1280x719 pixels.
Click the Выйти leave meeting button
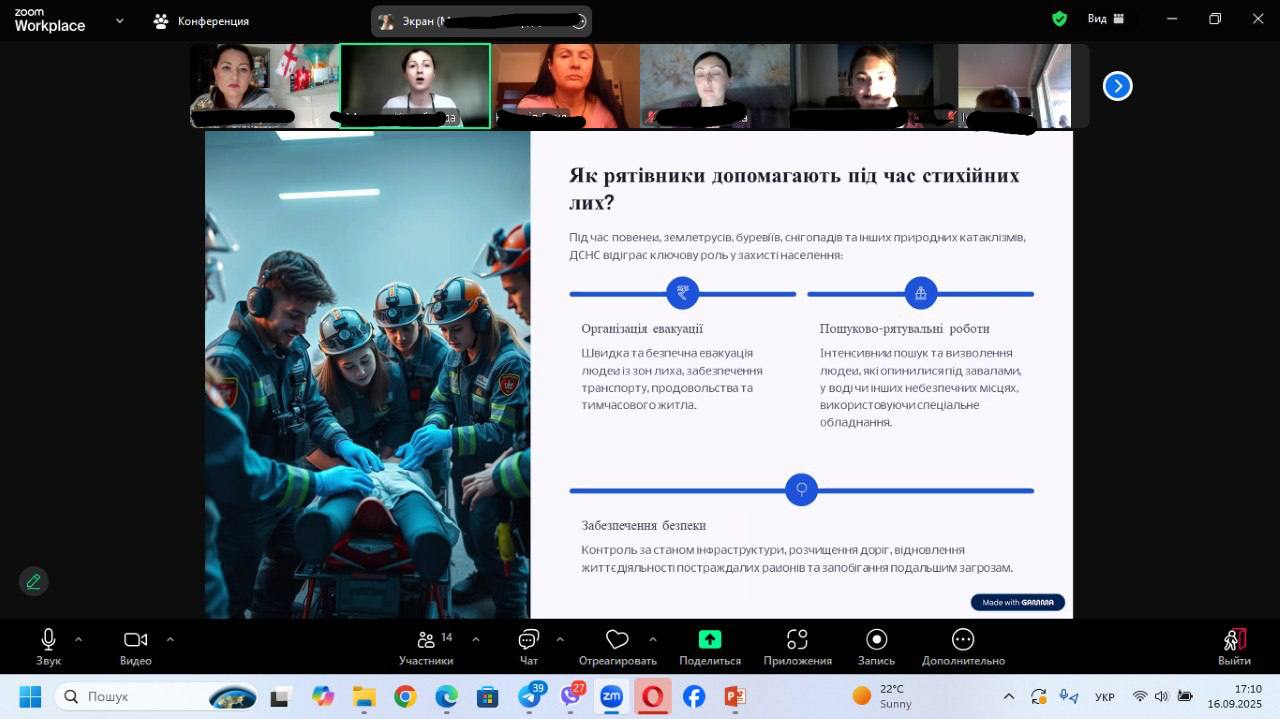pyautogui.click(x=1234, y=645)
